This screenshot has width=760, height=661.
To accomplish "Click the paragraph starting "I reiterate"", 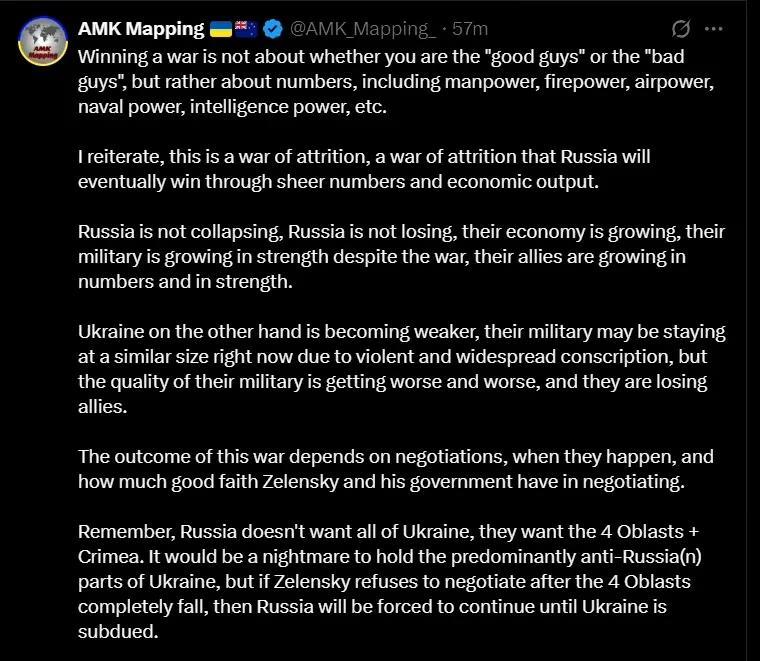I will [364, 169].
